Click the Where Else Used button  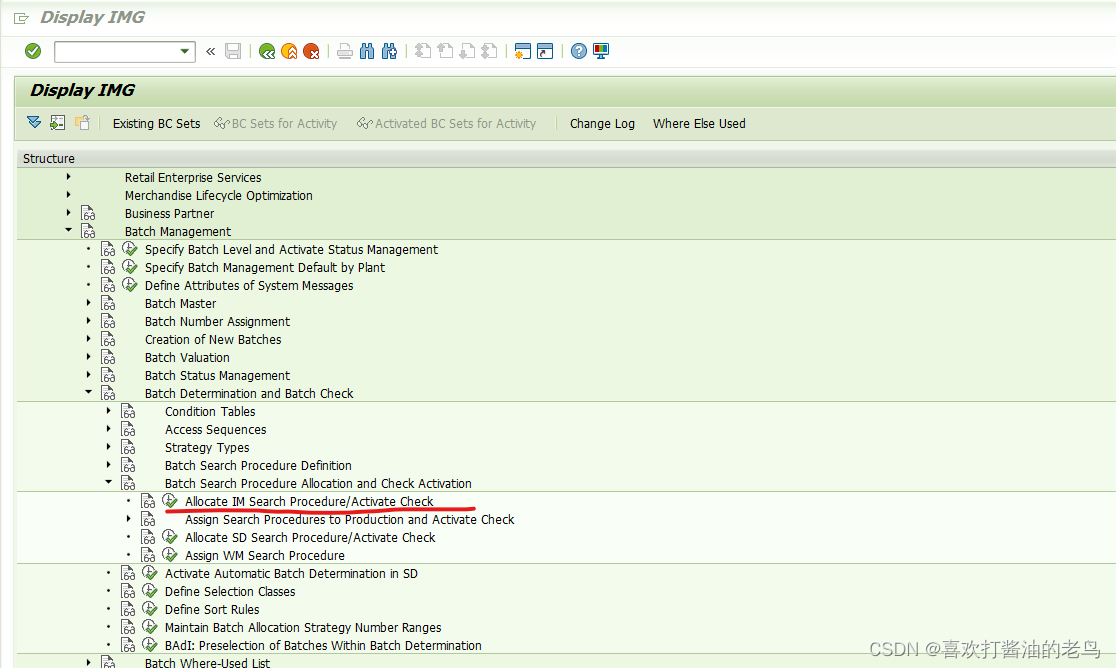click(x=698, y=123)
